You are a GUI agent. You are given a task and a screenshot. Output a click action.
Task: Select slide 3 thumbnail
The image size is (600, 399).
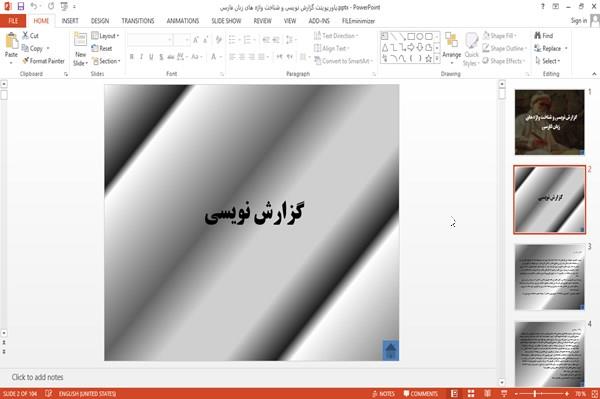pos(549,277)
